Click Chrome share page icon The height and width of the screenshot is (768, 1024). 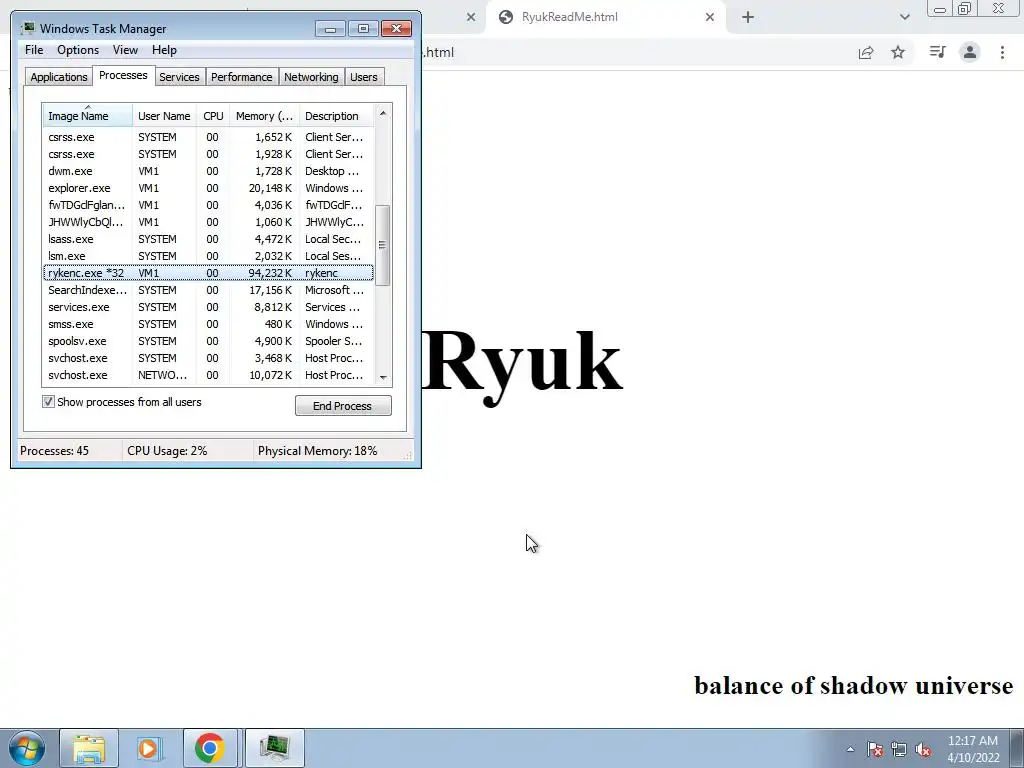(866, 52)
